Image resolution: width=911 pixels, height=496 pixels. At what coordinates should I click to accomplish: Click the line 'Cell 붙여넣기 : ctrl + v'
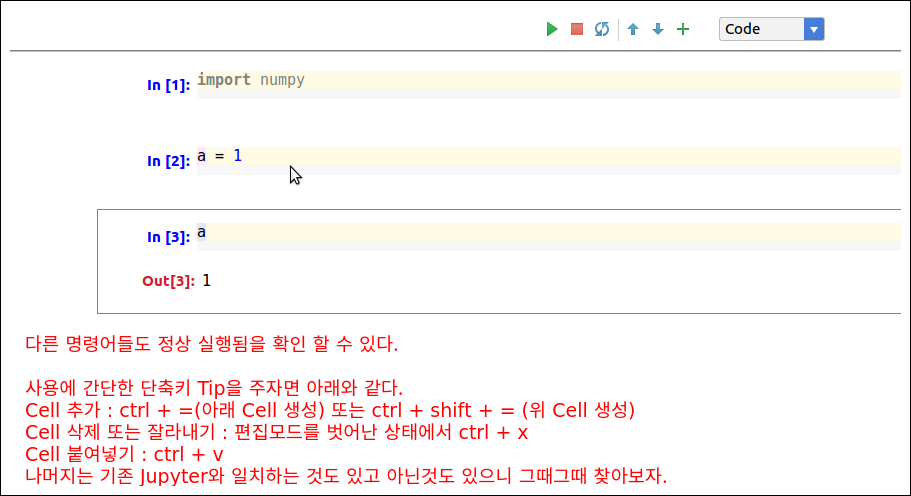(124, 454)
